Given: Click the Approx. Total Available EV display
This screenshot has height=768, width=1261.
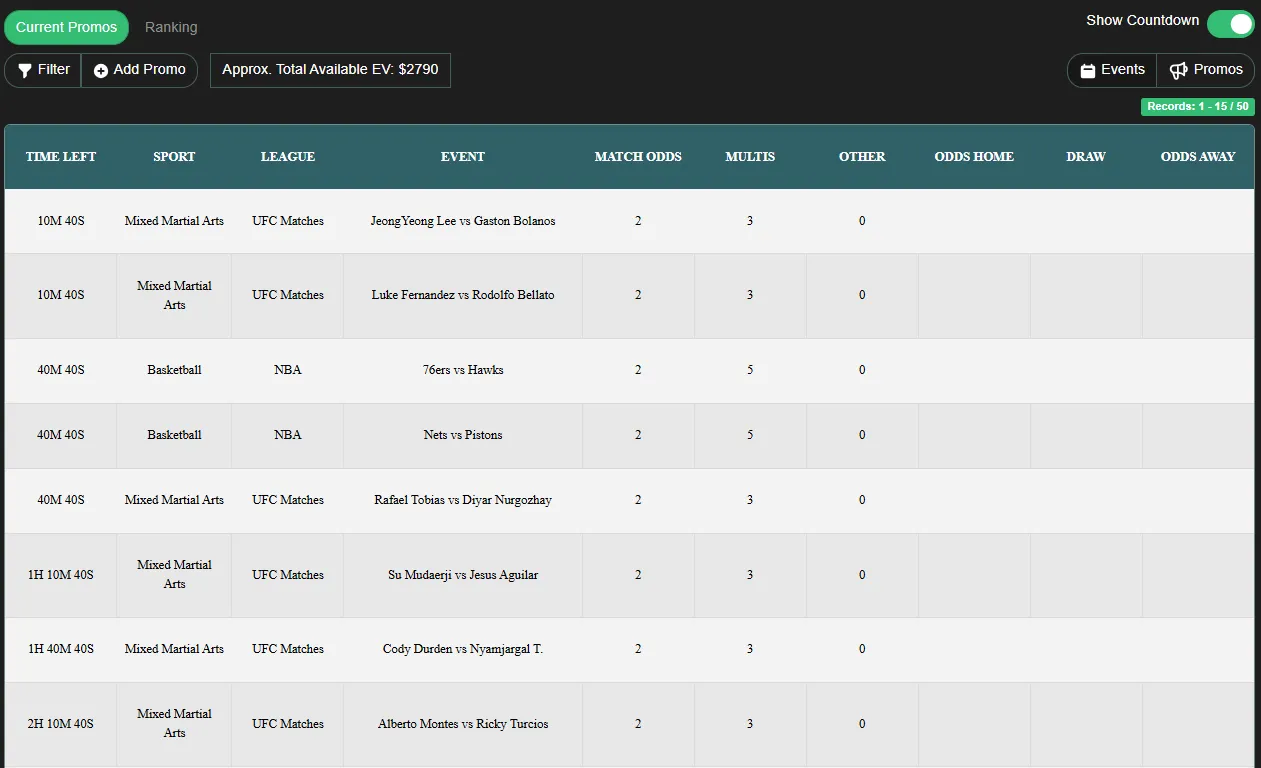Looking at the screenshot, I should click(330, 70).
